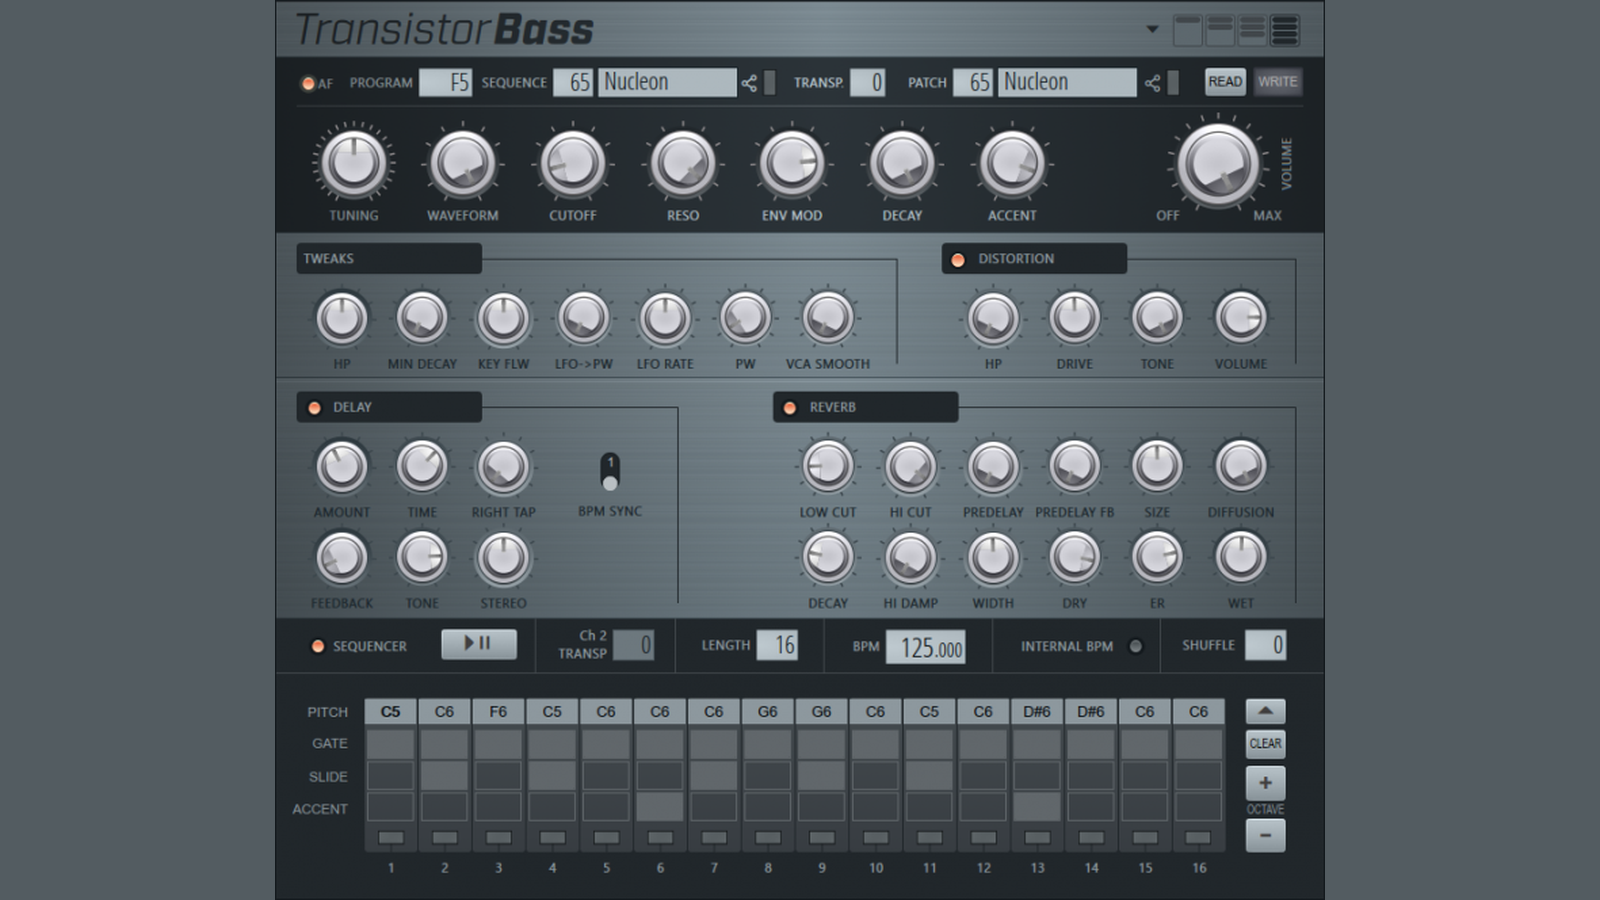Screen dimensions: 1600x900
Task: Enable the Internal BPM option
Action: (1135, 646)
